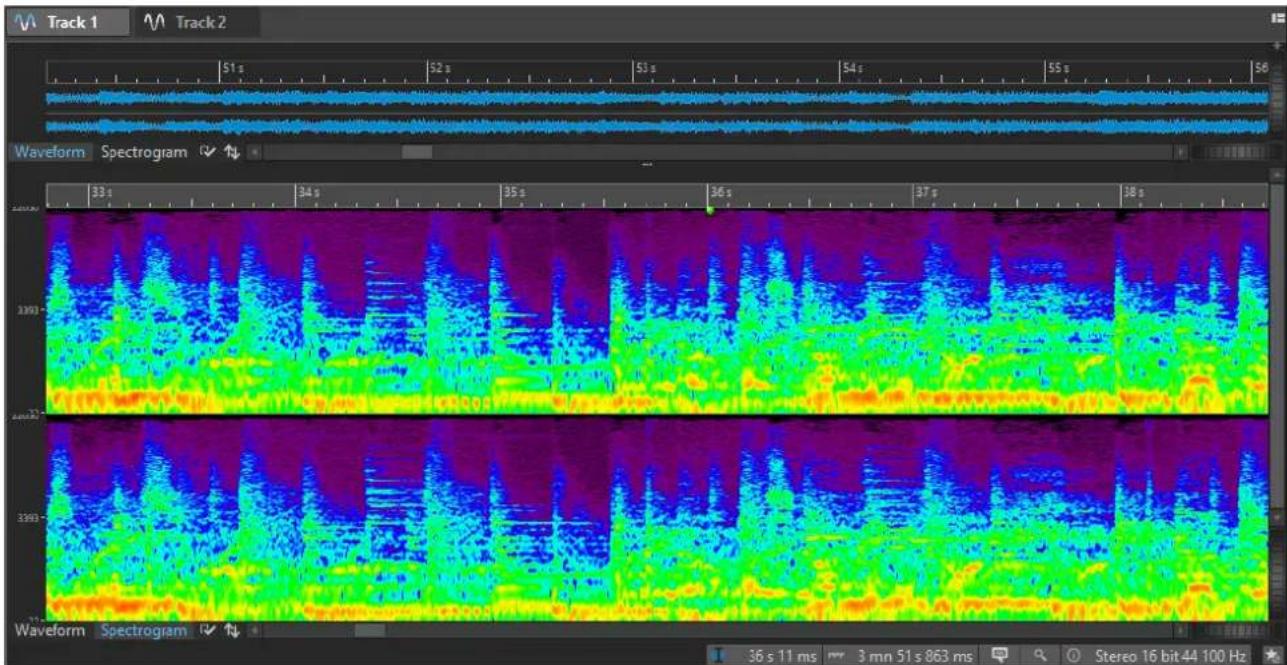Screen dimensions: 1287x665
Task: Select Spectrogram view in upper pane
Action: click(x=144, y=152)
